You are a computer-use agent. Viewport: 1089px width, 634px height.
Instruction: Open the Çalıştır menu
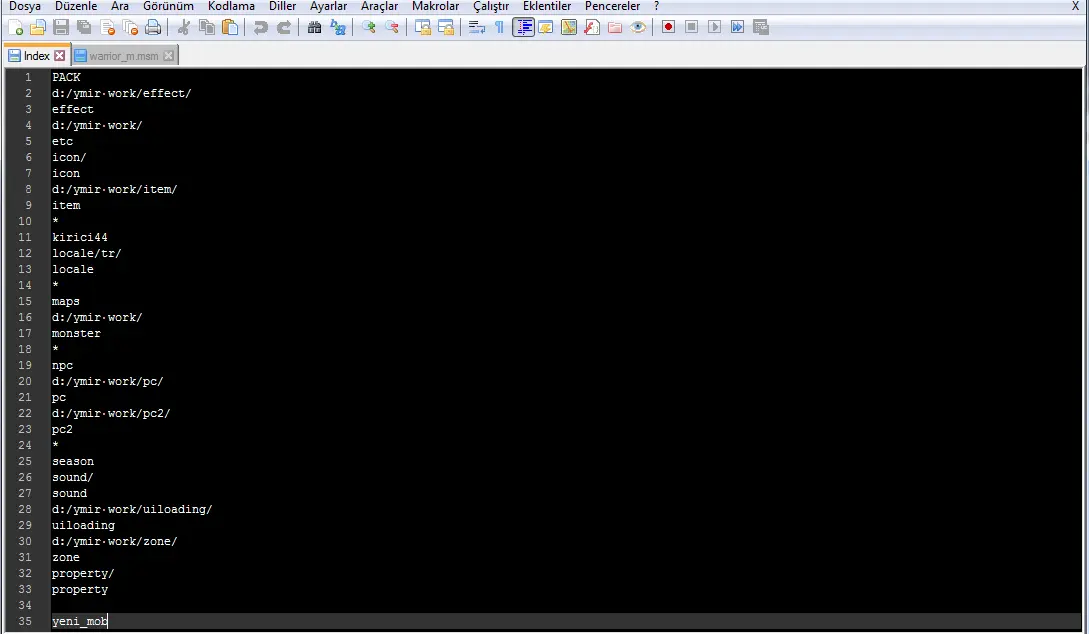coord(491,6)
